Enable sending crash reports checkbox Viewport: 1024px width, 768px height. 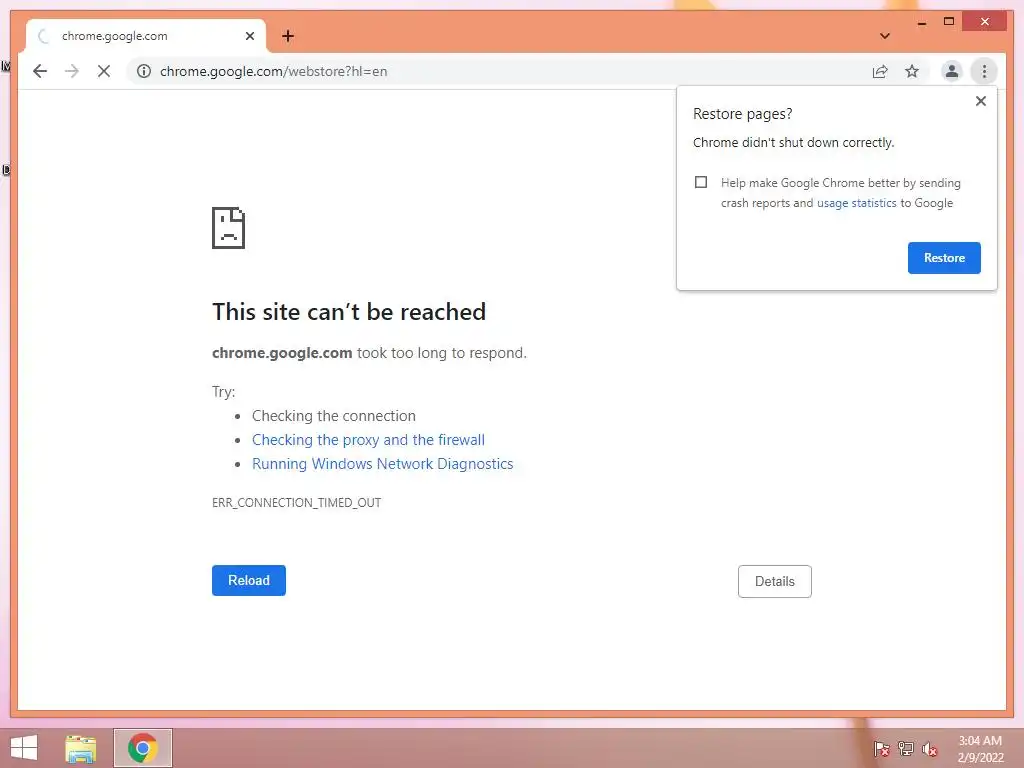[x=701, y=182]
